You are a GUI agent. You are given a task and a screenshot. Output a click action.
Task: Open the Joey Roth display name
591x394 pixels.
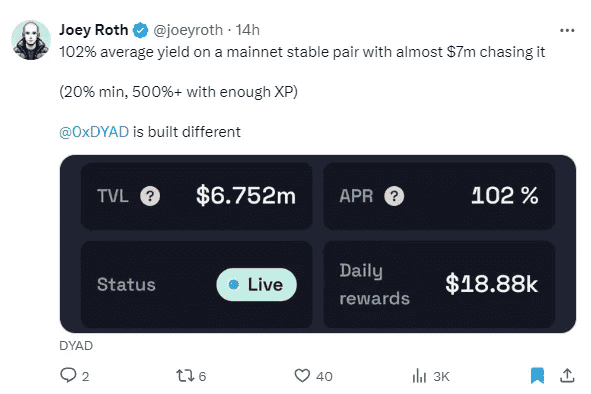93,30
